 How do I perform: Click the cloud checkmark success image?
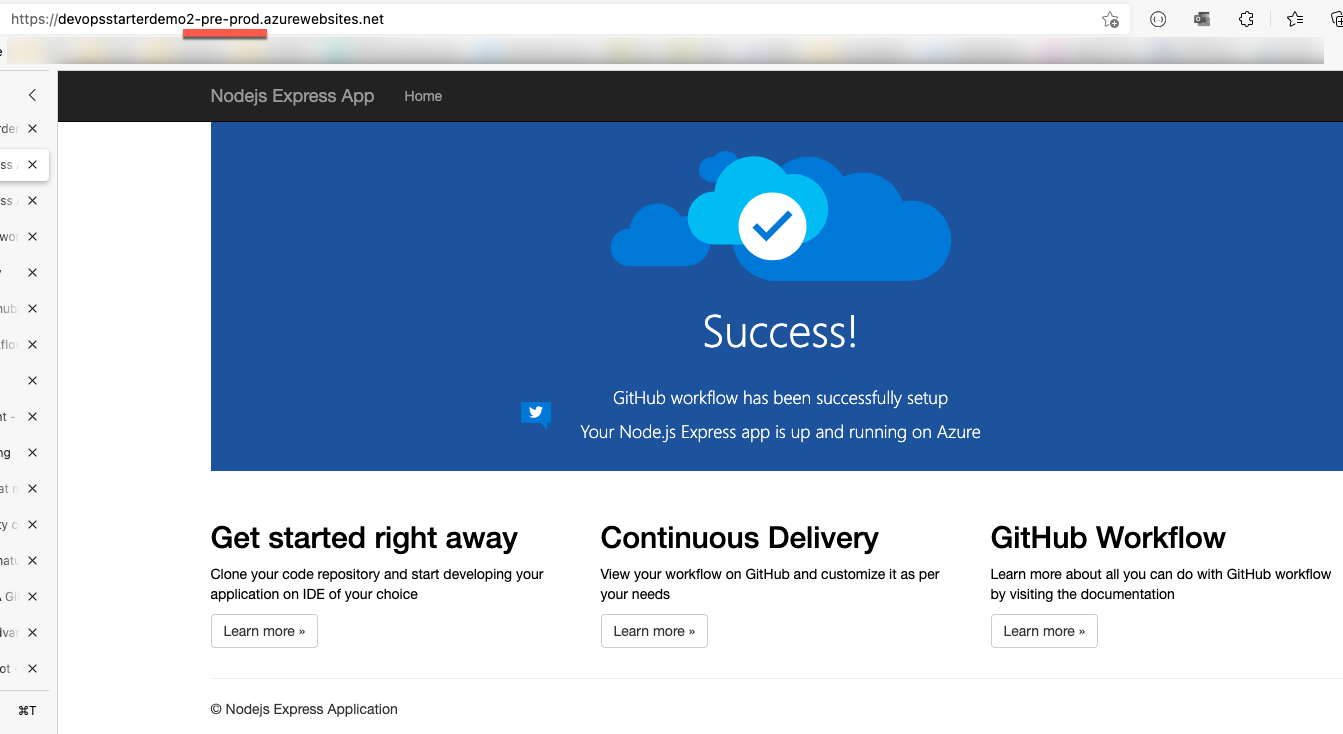(x=780, y=218)
